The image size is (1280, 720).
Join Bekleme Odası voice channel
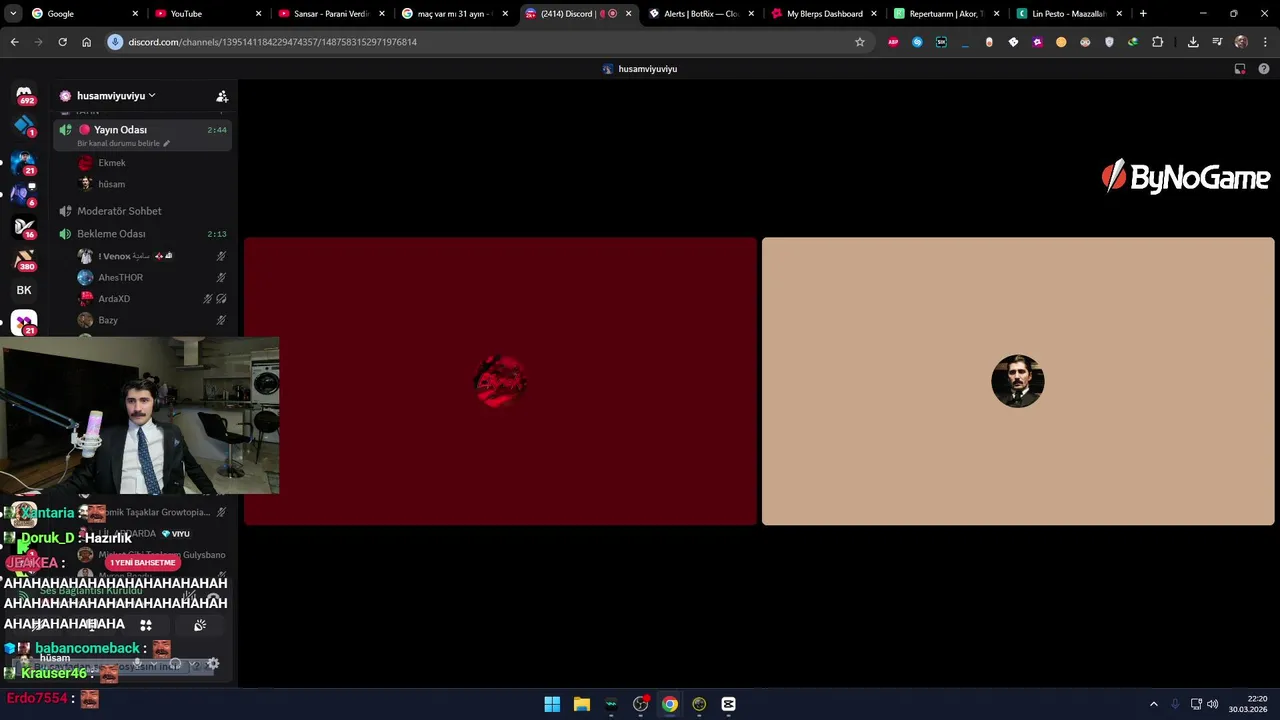(143, 234)
